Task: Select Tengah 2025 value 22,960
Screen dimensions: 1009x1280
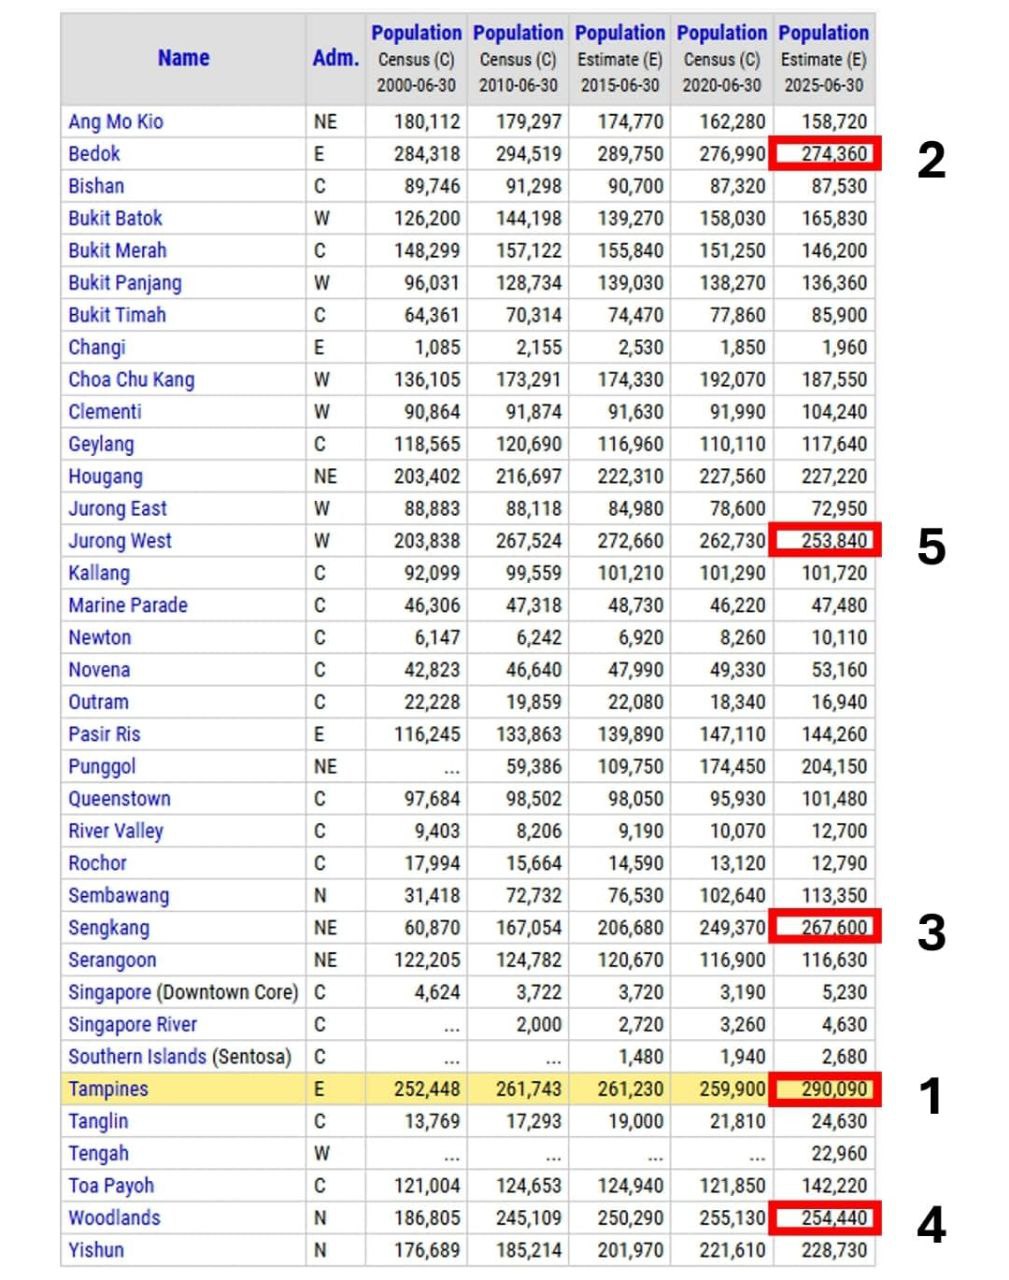Action: 839,1153
